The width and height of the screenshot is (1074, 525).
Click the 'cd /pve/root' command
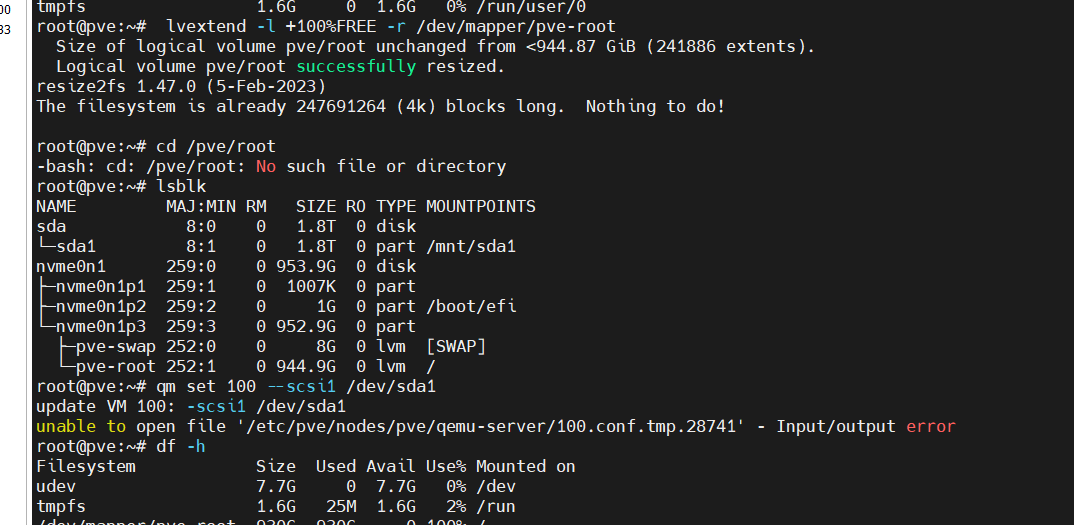click(216, 146)
